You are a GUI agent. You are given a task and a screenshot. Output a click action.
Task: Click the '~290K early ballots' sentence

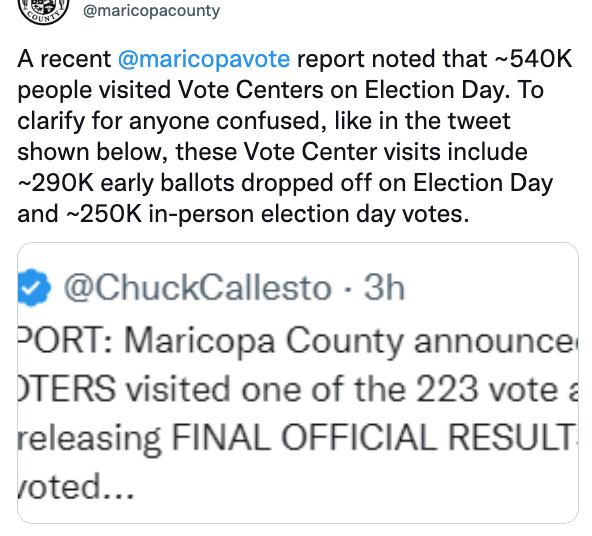pyautogui.click(x=285, y=183)
